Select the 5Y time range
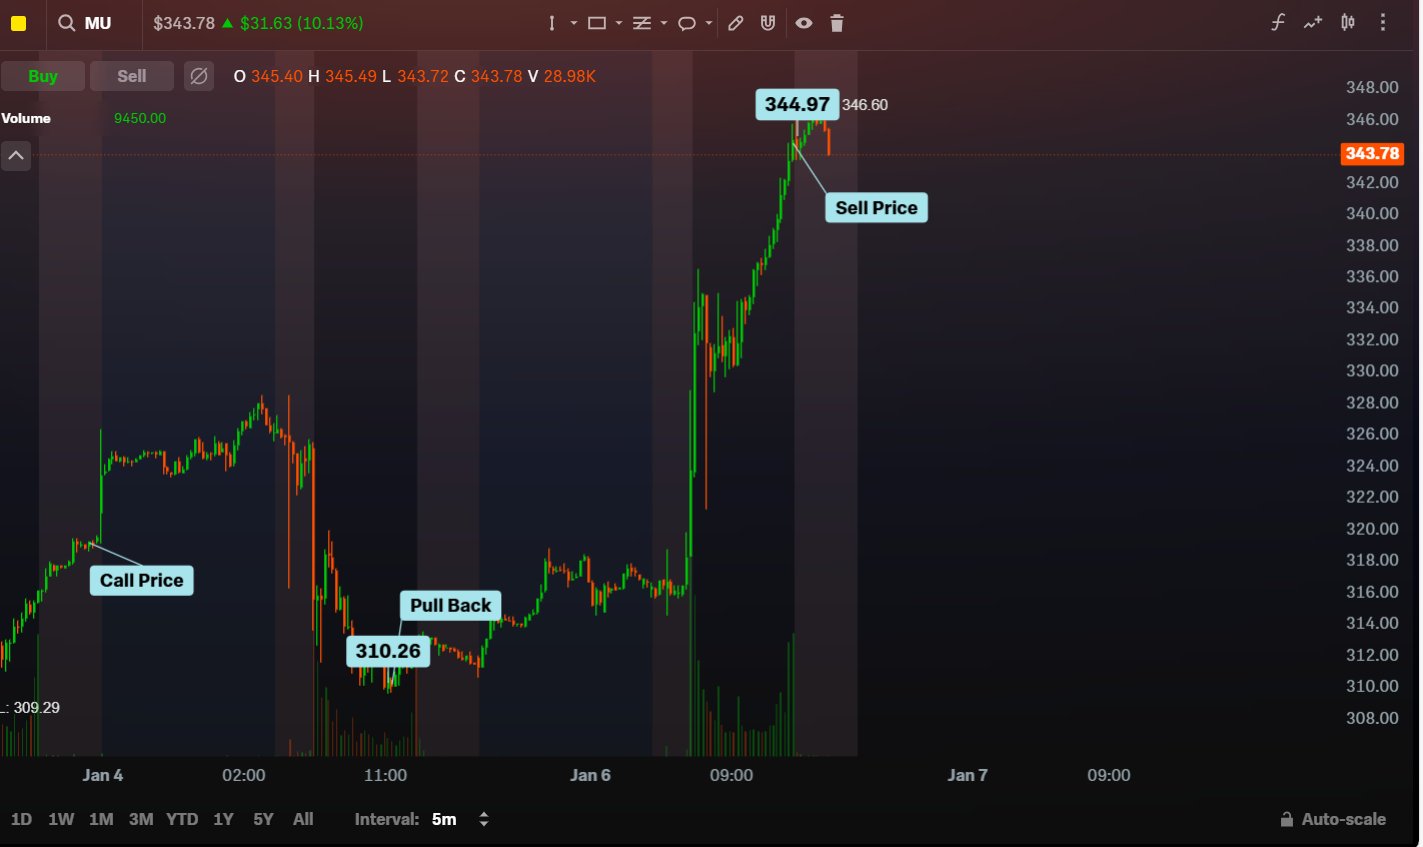 pyautogui.click(x=263, y=819)
